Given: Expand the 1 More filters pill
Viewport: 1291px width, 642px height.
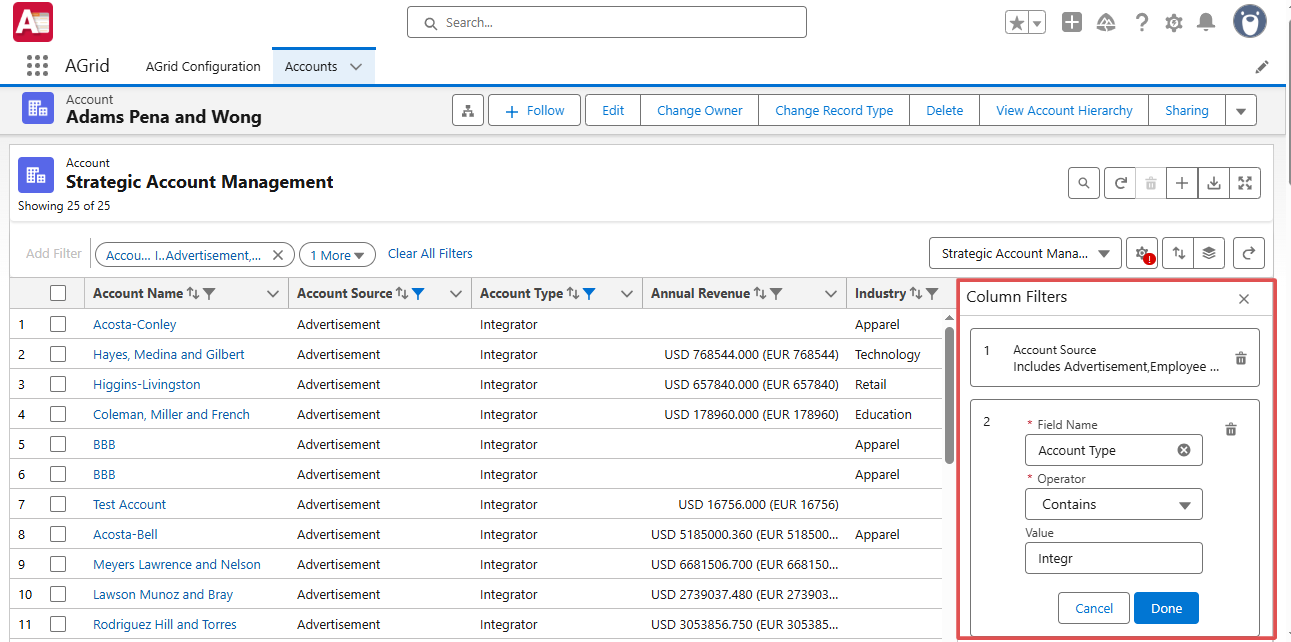Looking at the screenshot, I should click(x=337, y=255).
